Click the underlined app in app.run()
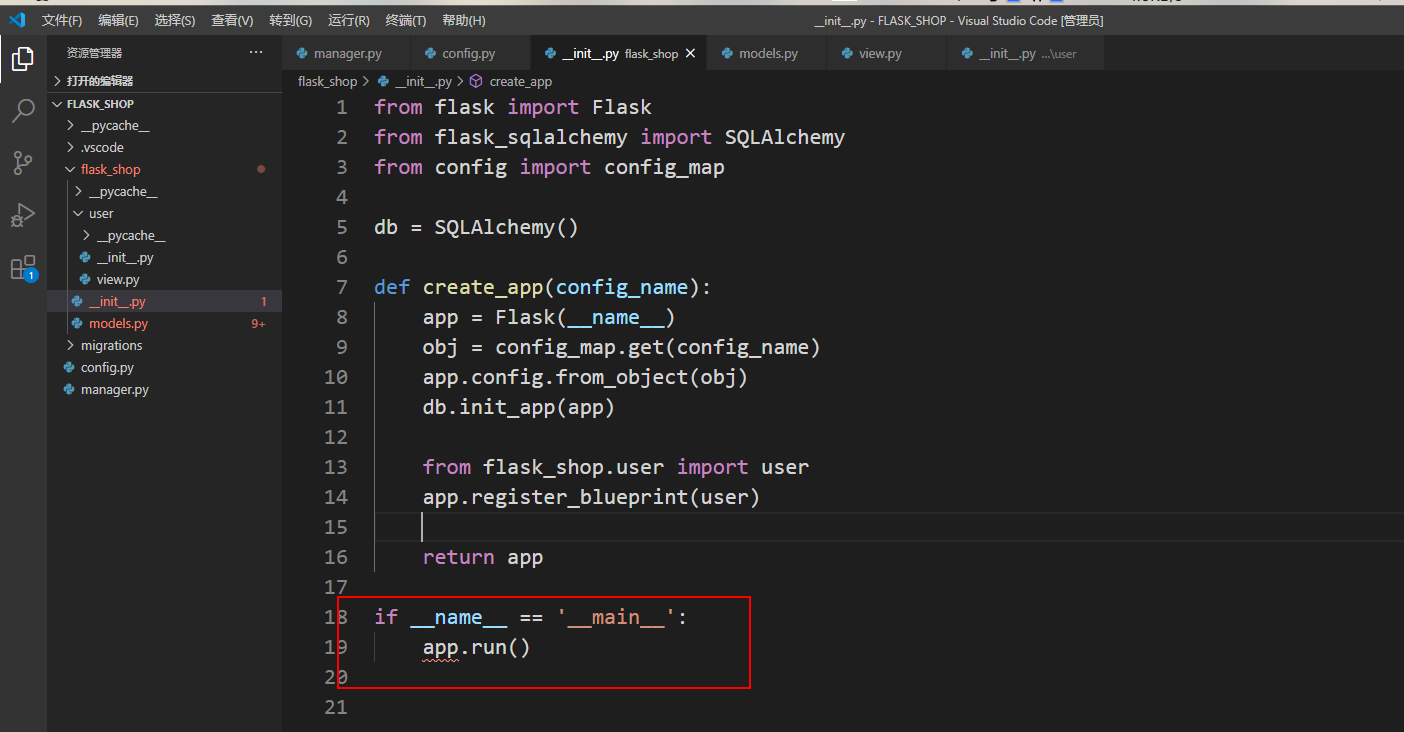1404x732 pixels. click(x=440, y=647)
